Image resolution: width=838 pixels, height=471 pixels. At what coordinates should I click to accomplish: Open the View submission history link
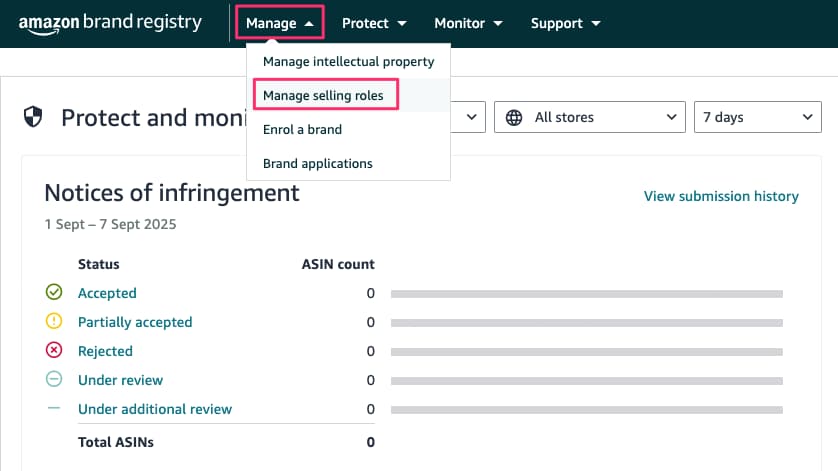(721, 196)
